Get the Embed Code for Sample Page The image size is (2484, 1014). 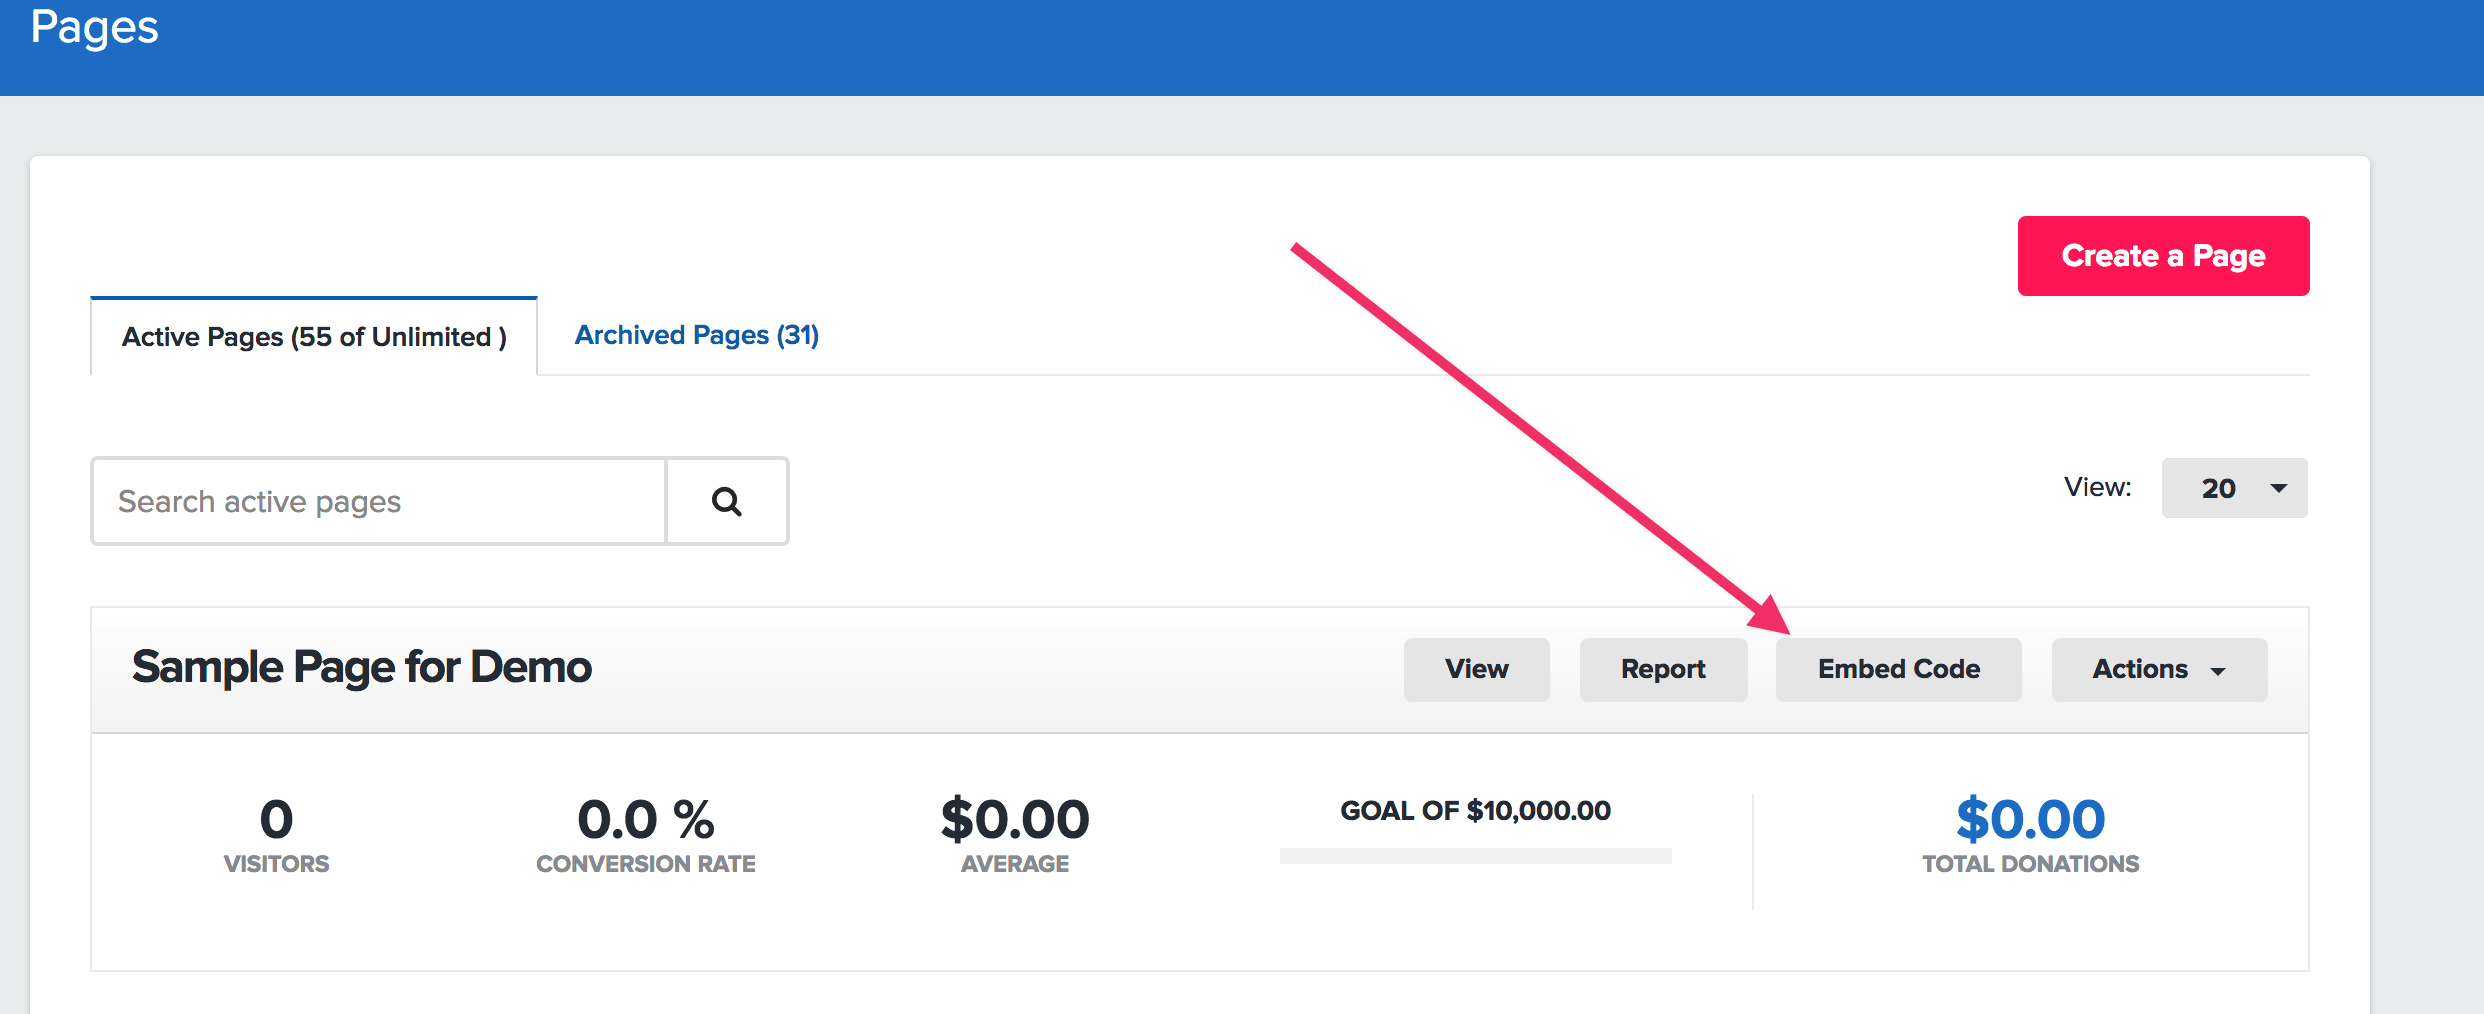pyautogui.click(x=1898, y=669)
